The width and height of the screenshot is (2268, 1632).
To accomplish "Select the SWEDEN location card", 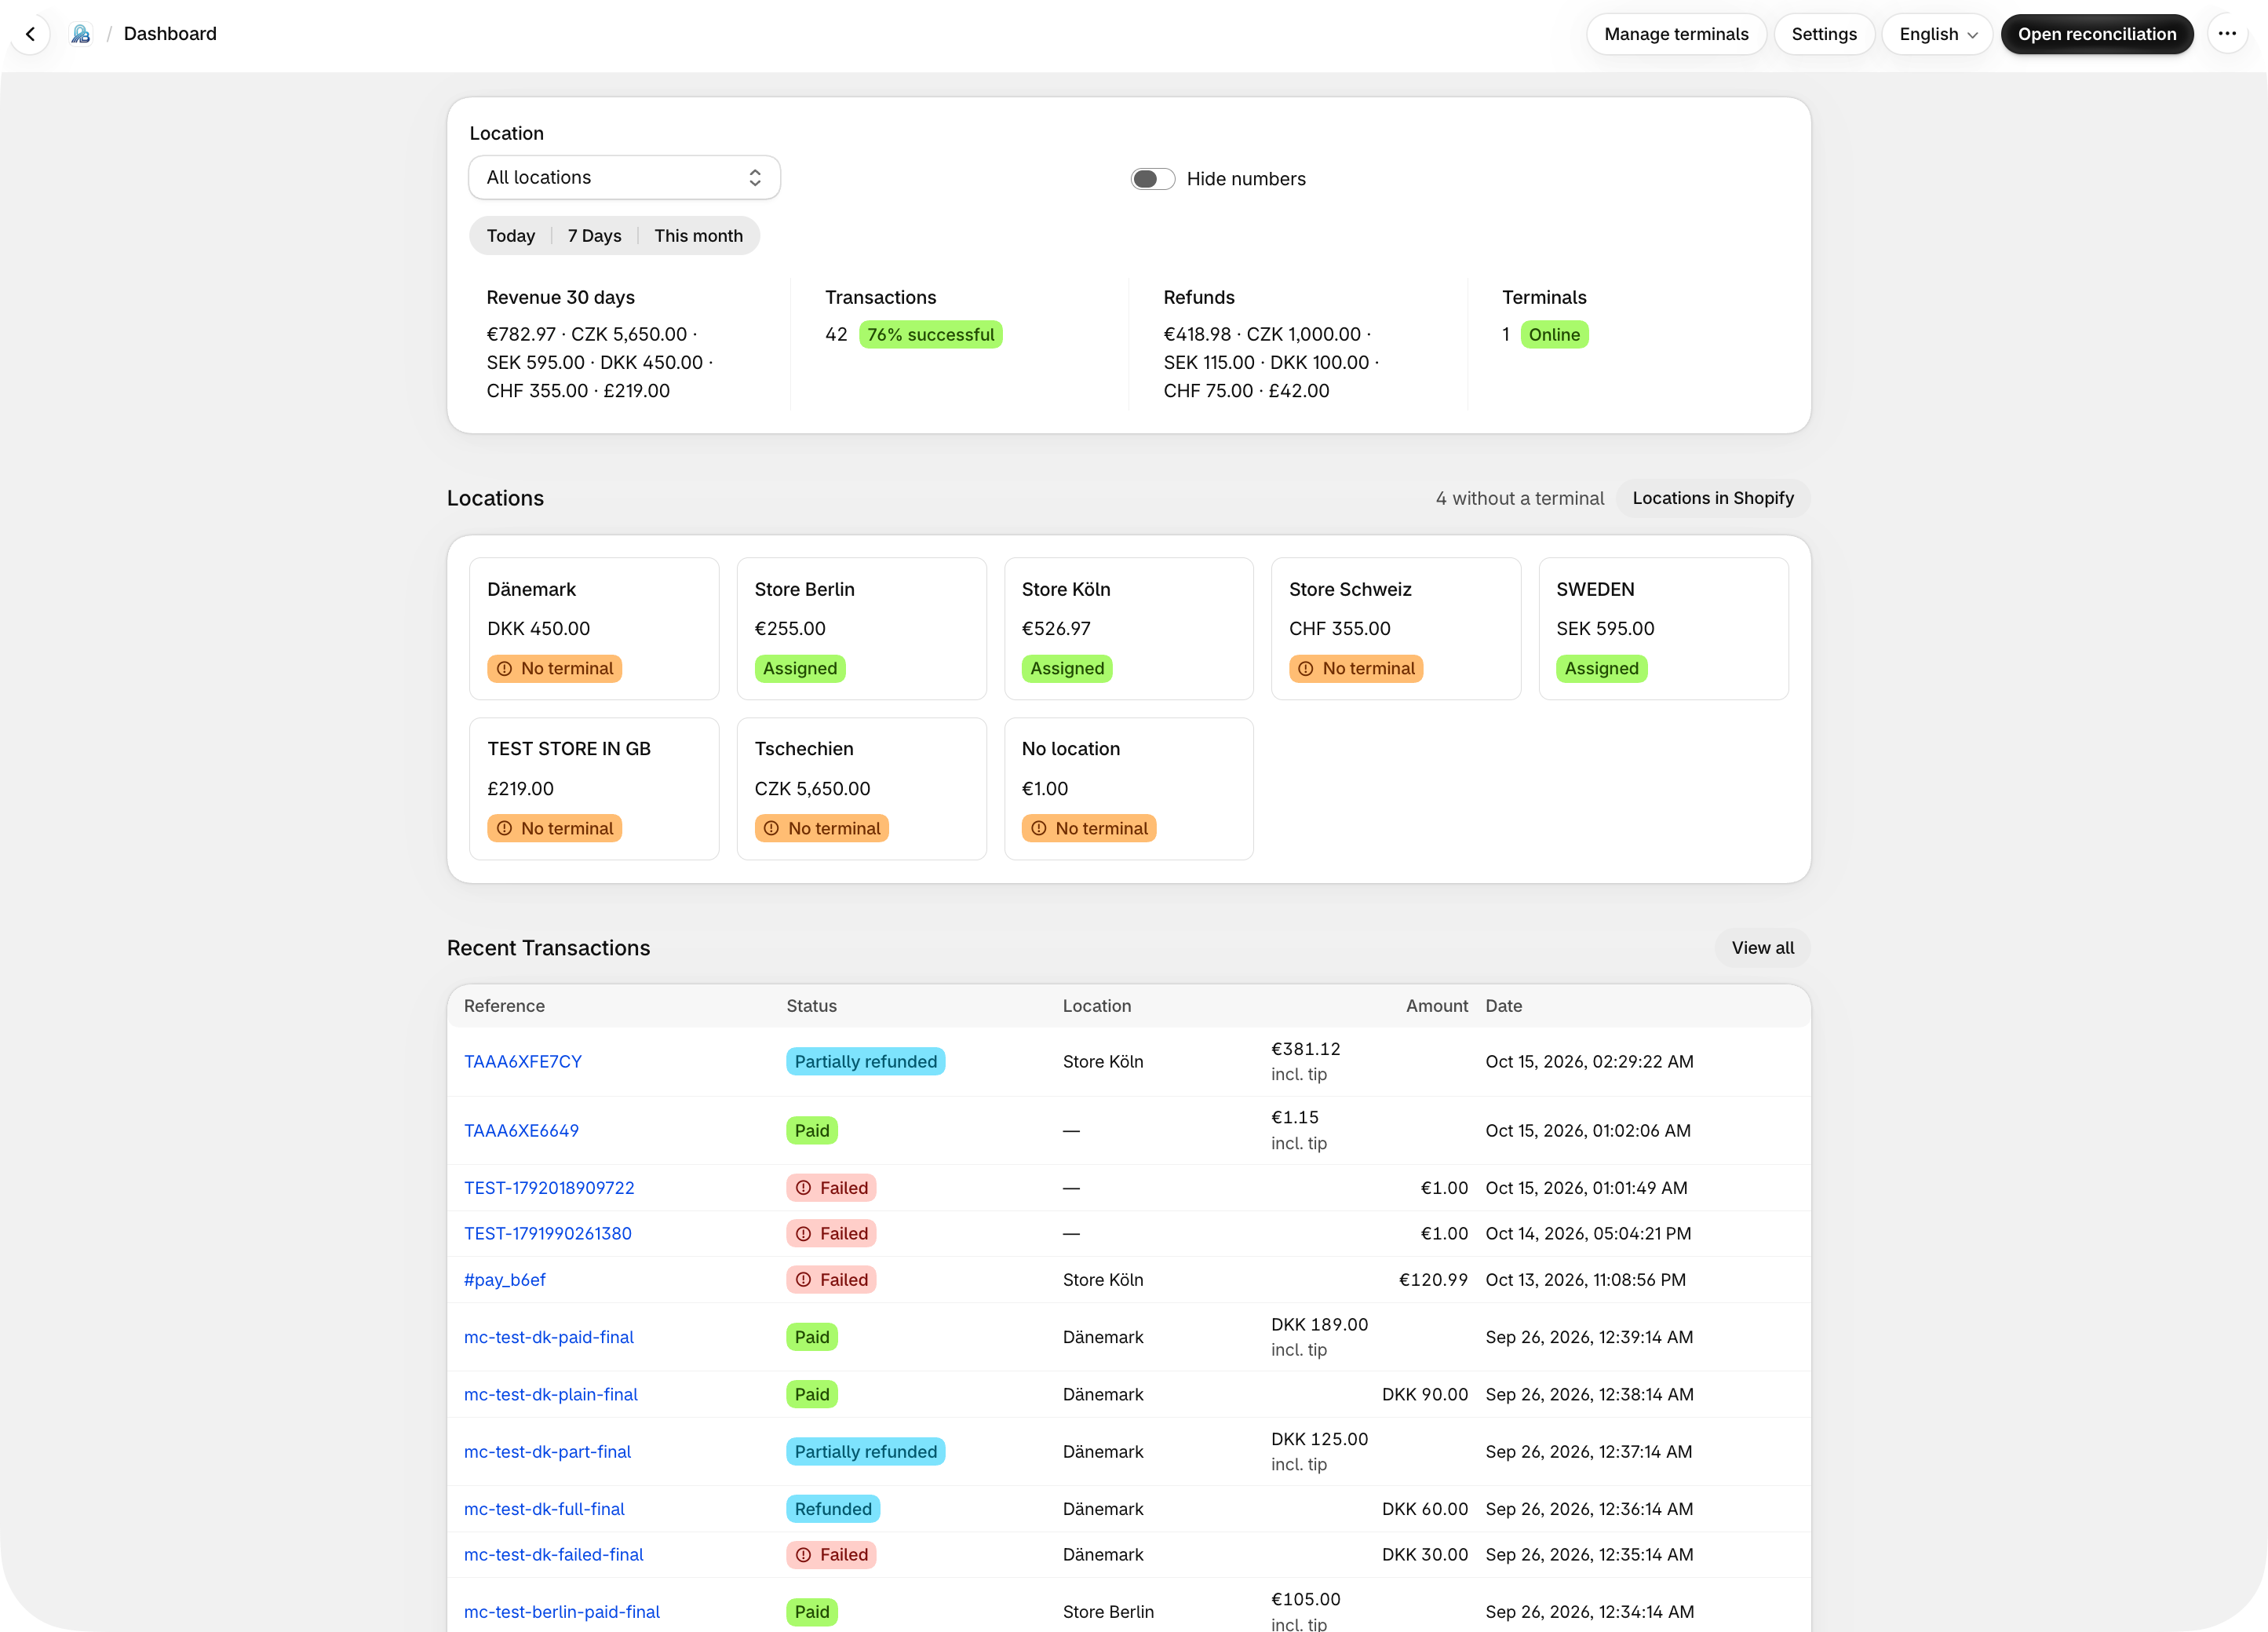I will pyautogui.click(x=1663, y=628).
